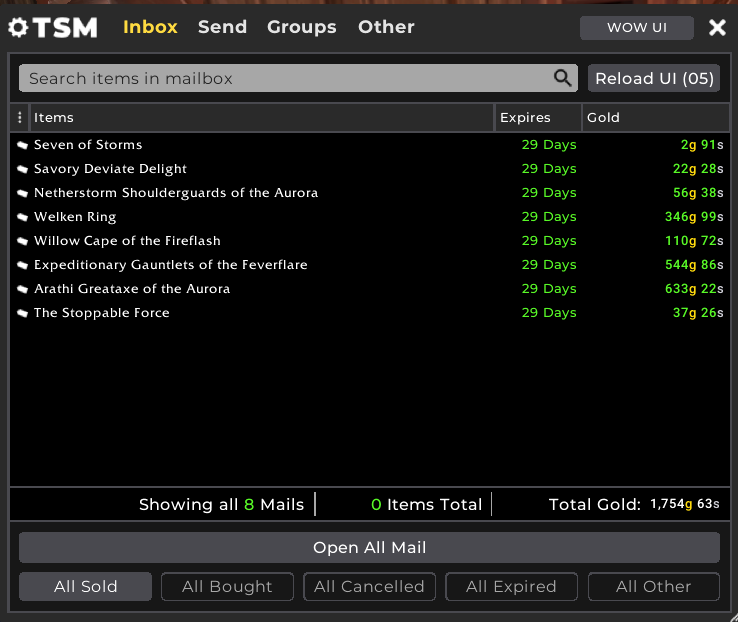Focus the Search items in mailbox field
Screen dimensions: 738x622
[x=298, y=78]
